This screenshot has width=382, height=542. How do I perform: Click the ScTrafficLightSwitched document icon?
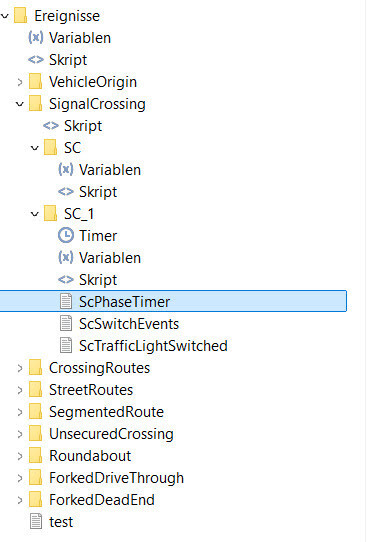pos(66,346)
